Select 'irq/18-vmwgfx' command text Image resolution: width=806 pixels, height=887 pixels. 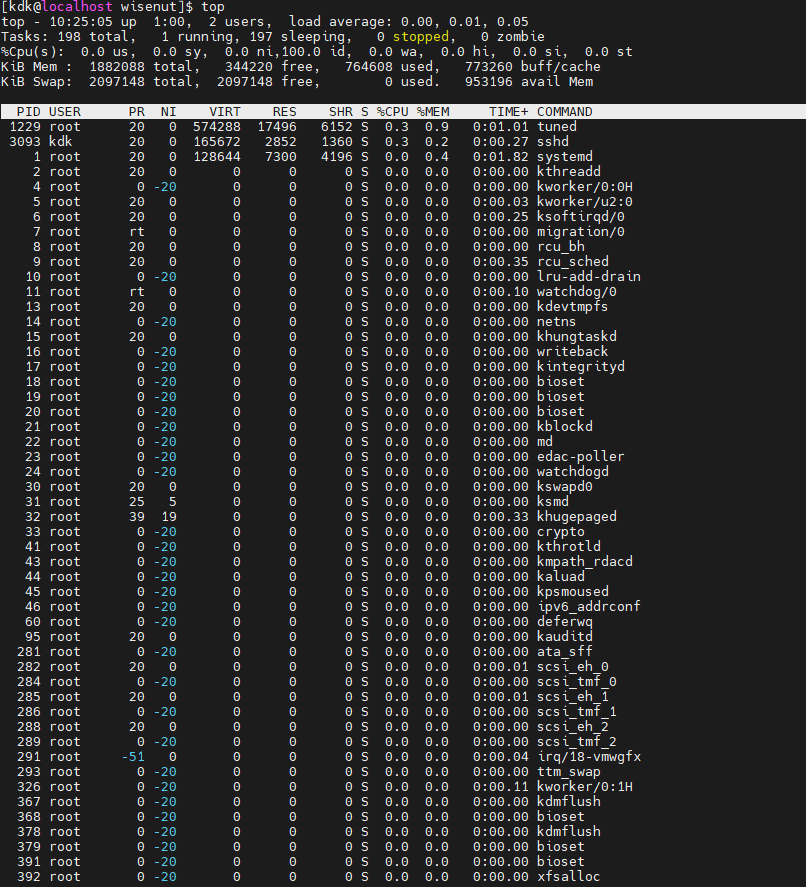point(589,756)
